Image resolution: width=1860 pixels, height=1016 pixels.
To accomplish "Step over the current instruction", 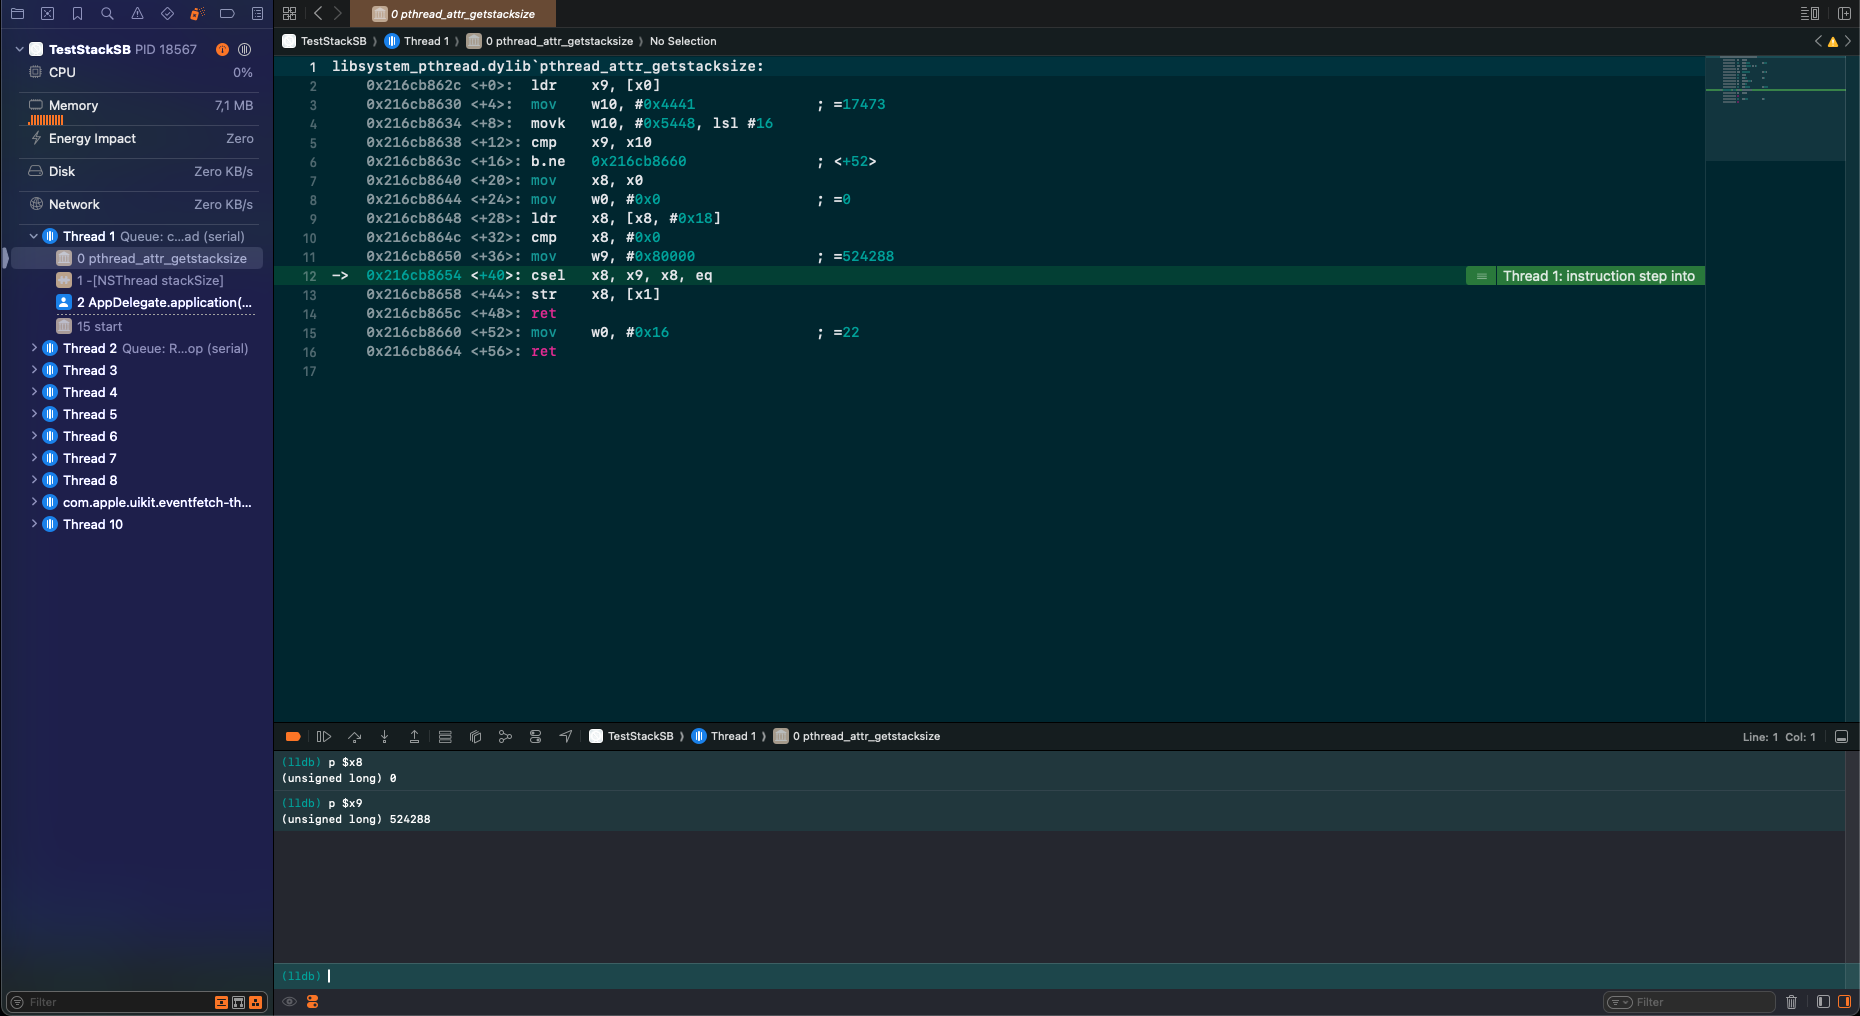I will coord(354,736).
